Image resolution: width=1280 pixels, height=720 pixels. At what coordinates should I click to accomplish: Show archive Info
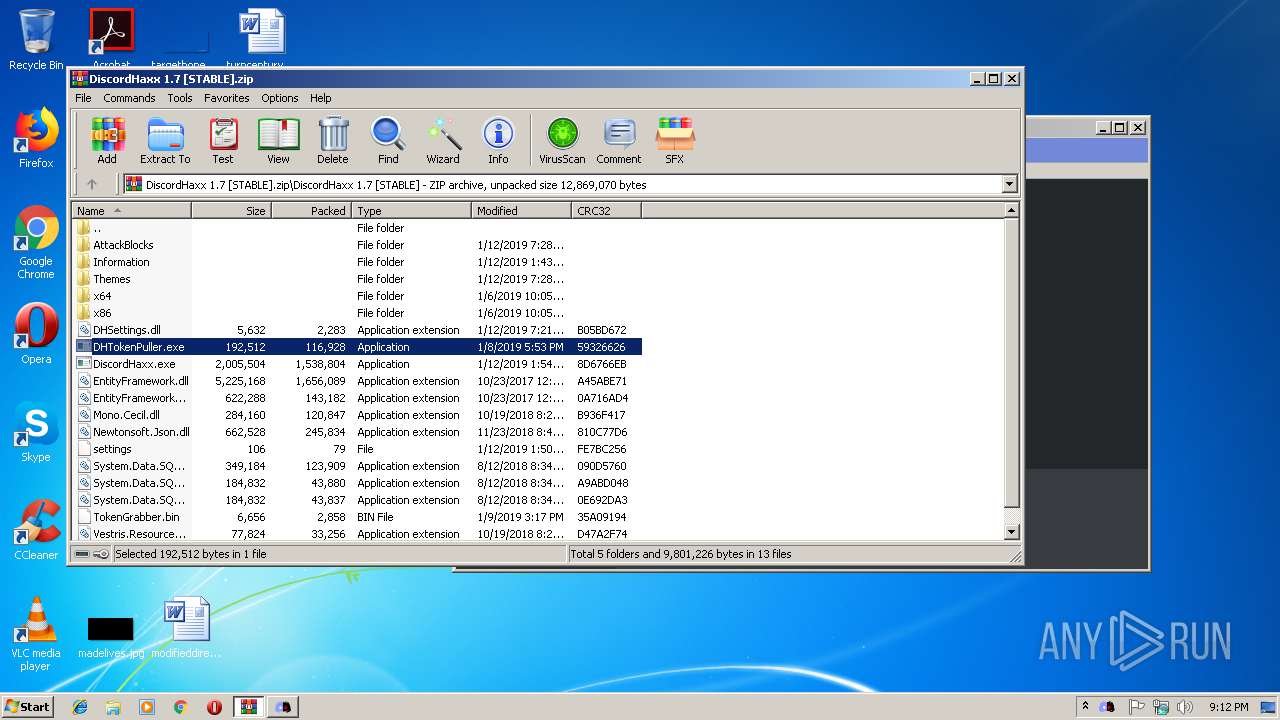tap(498, 141)
